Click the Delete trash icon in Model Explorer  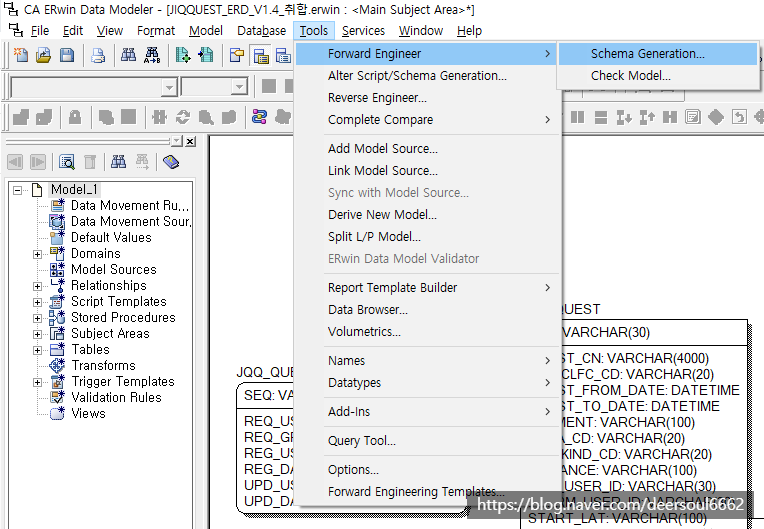[90, 162]
